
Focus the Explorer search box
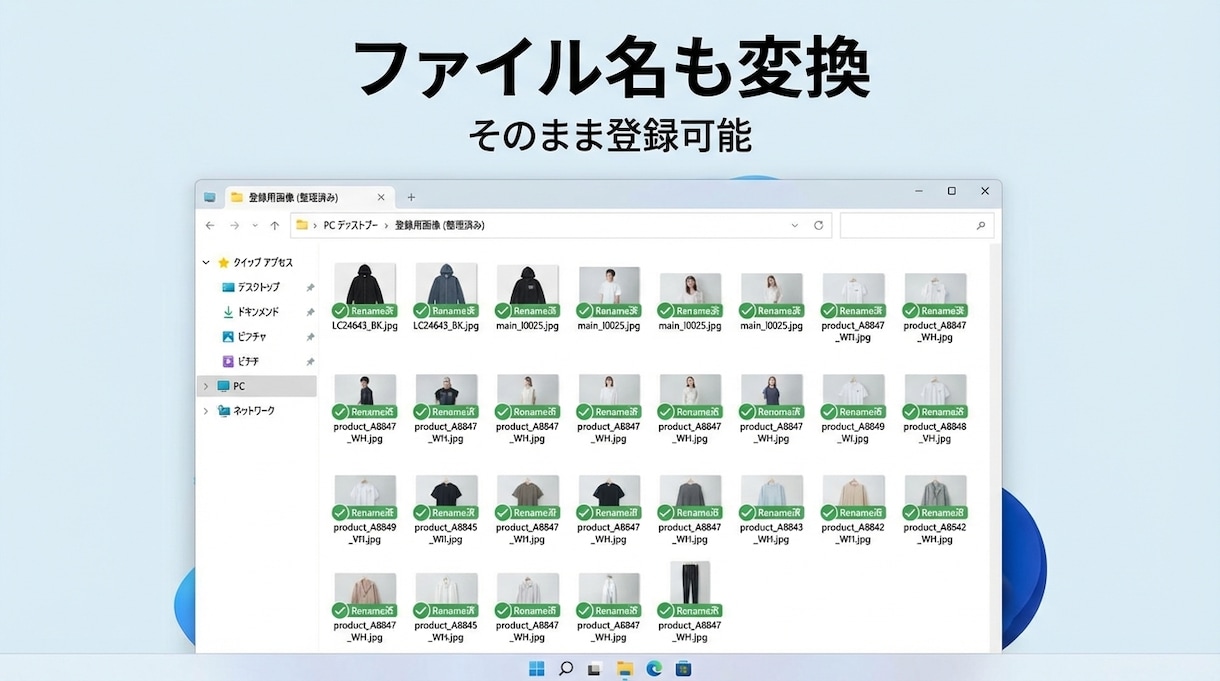pyautogui.click(x=917, y=226)
